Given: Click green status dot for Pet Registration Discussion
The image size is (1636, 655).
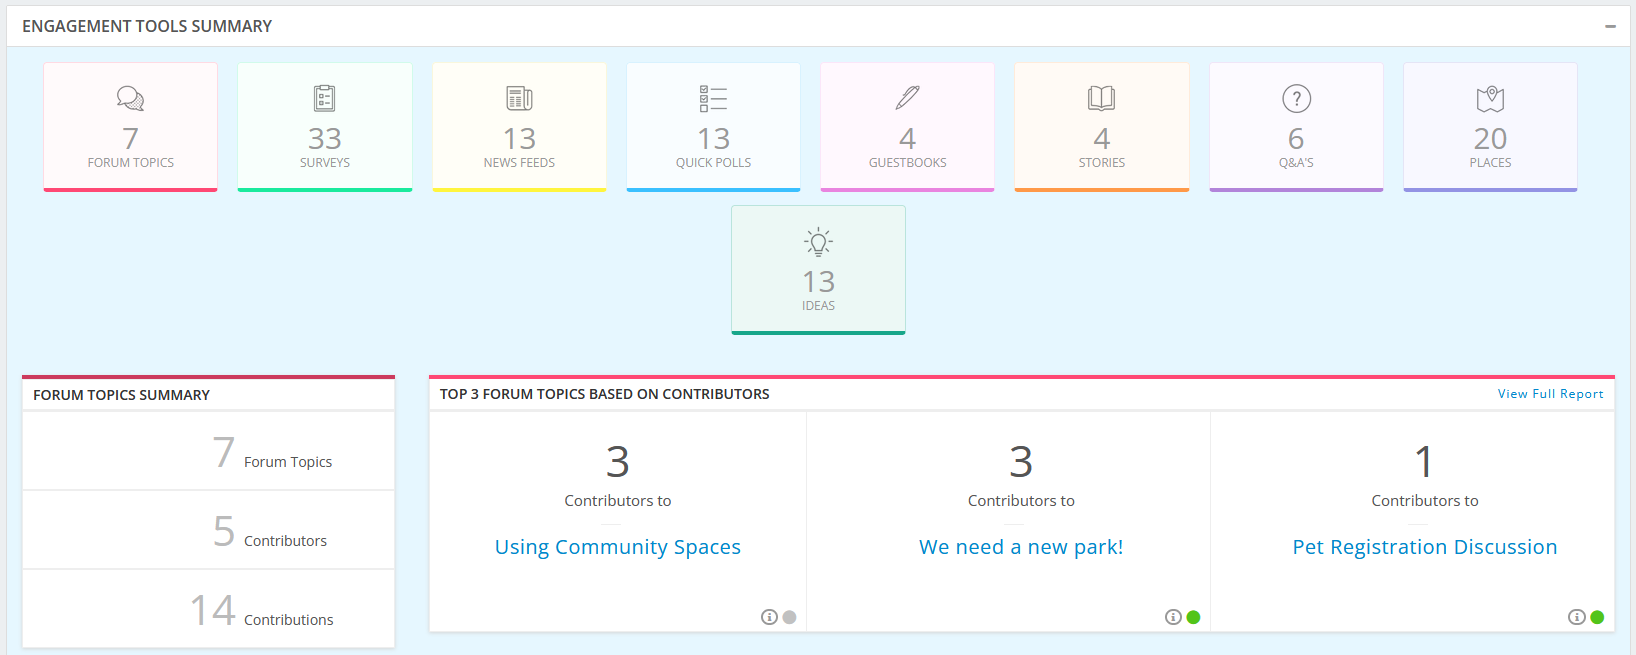Looking at the screenshot, I should [1597, 617].
